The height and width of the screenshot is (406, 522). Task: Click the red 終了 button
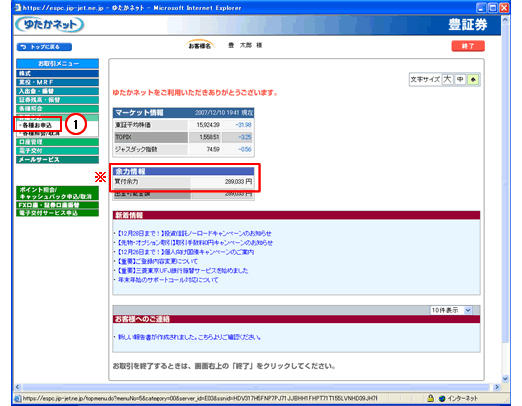click(468, 46)
